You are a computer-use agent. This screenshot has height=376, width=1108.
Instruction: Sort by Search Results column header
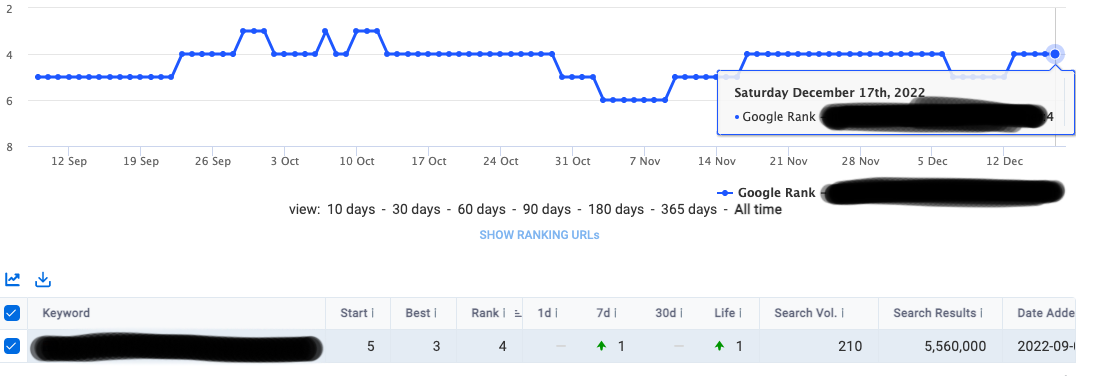pos(935,313)
